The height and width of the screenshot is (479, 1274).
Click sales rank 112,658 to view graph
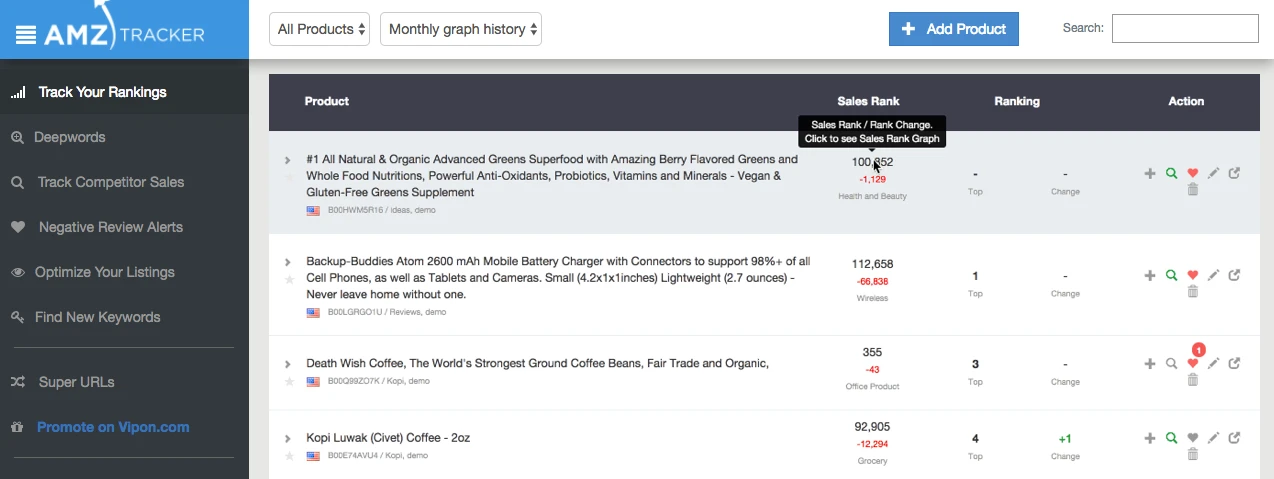(872, 264)
